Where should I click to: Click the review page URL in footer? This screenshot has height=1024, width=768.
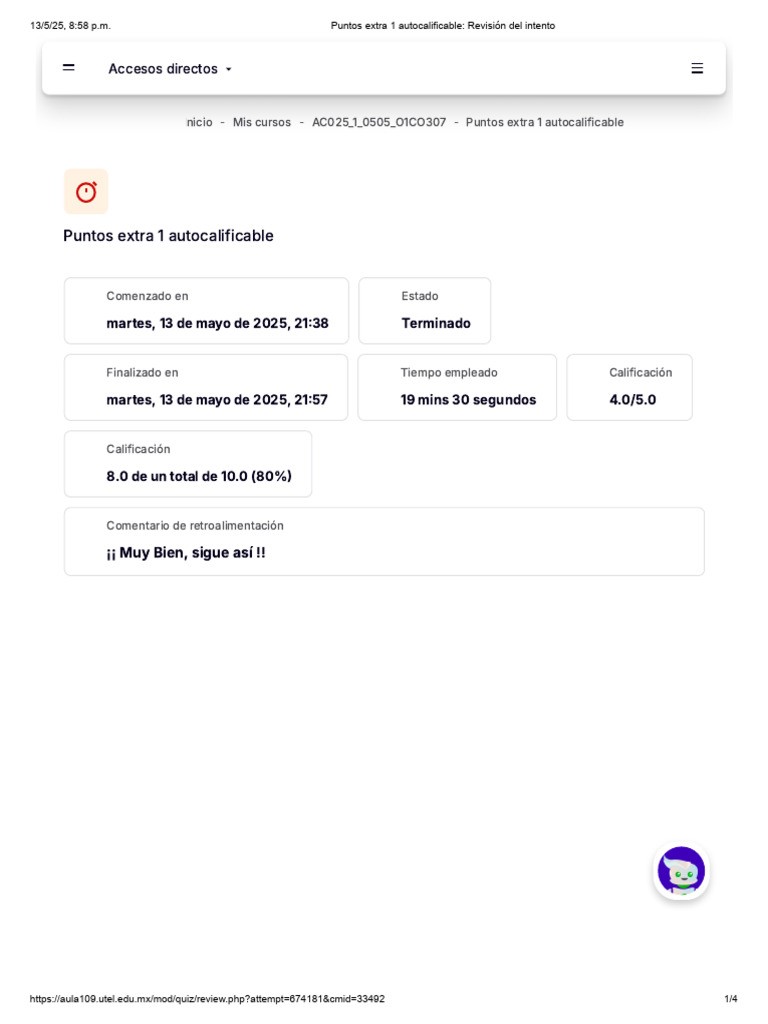point(207,999)
